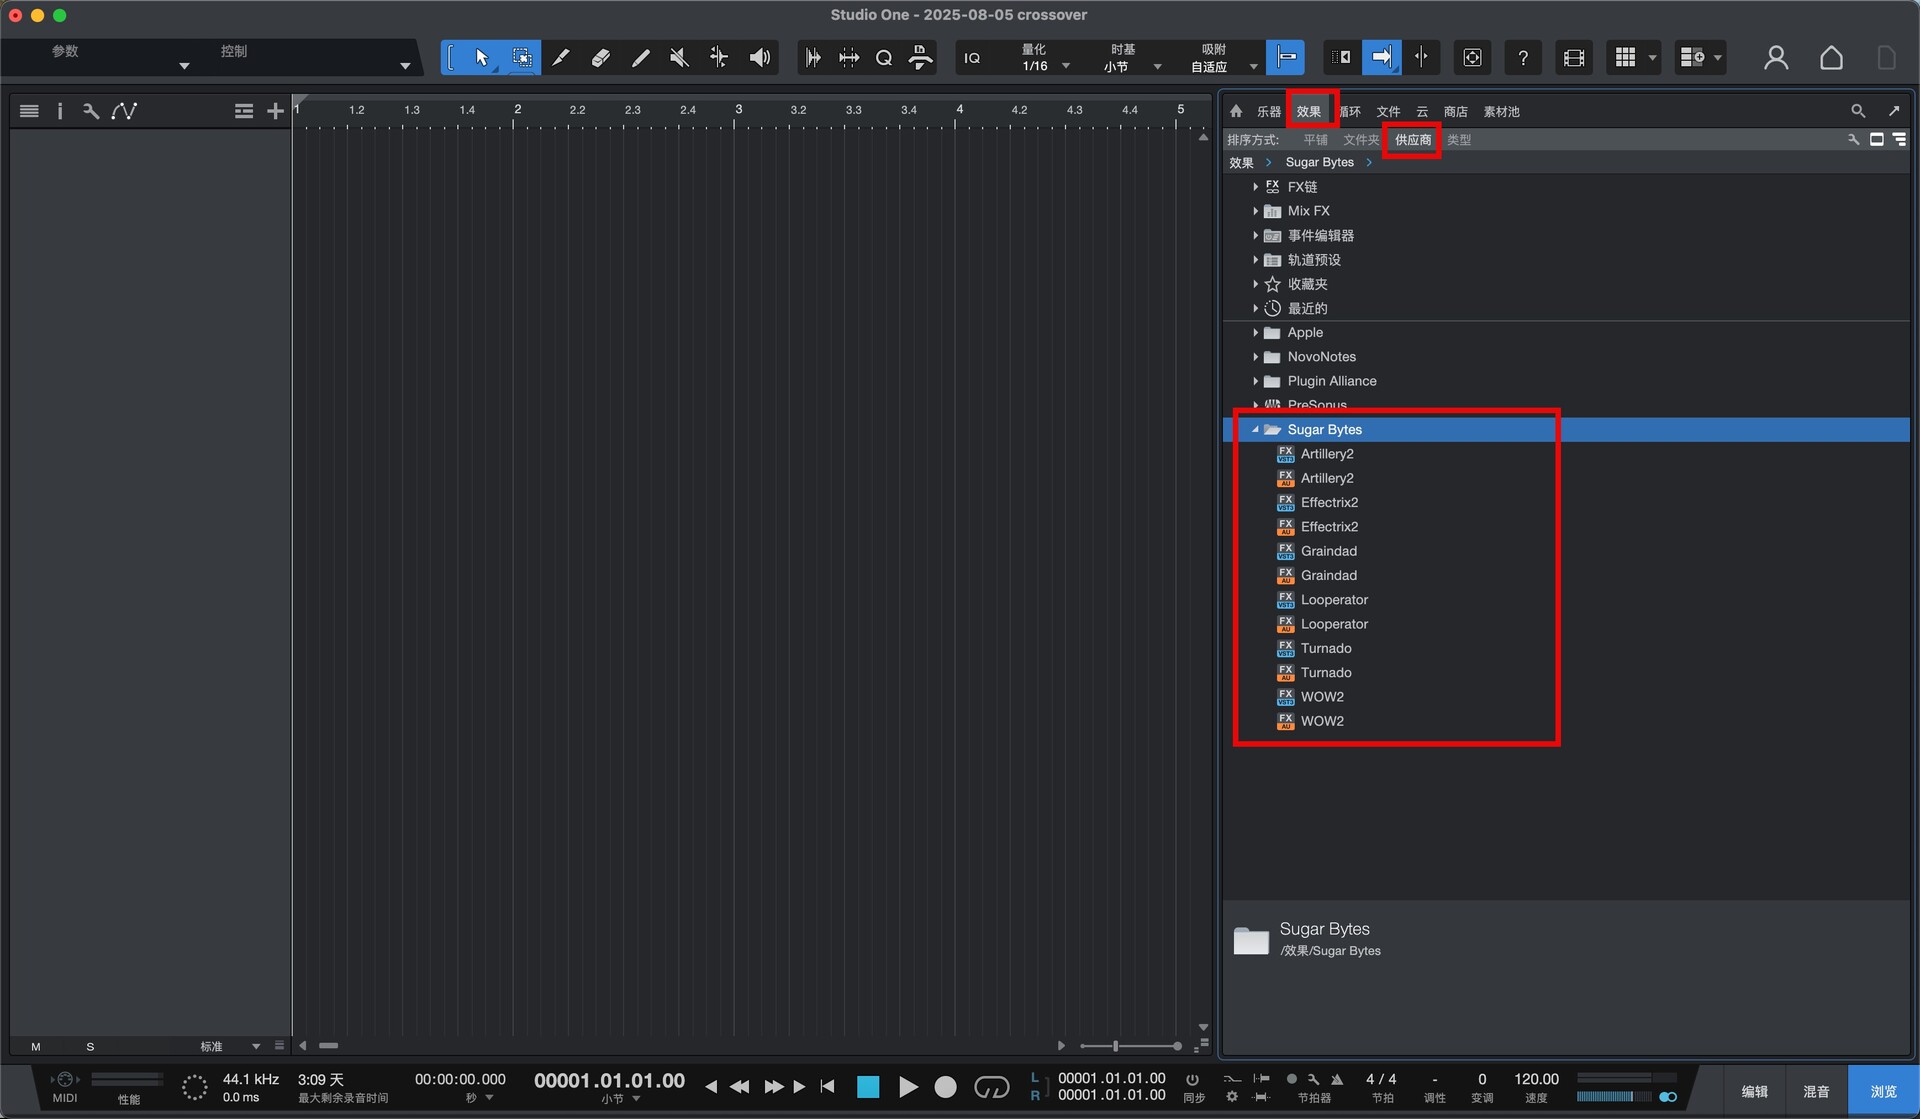
Task: Switch to the 素材池 browser tab
Action: (1501, 112)
